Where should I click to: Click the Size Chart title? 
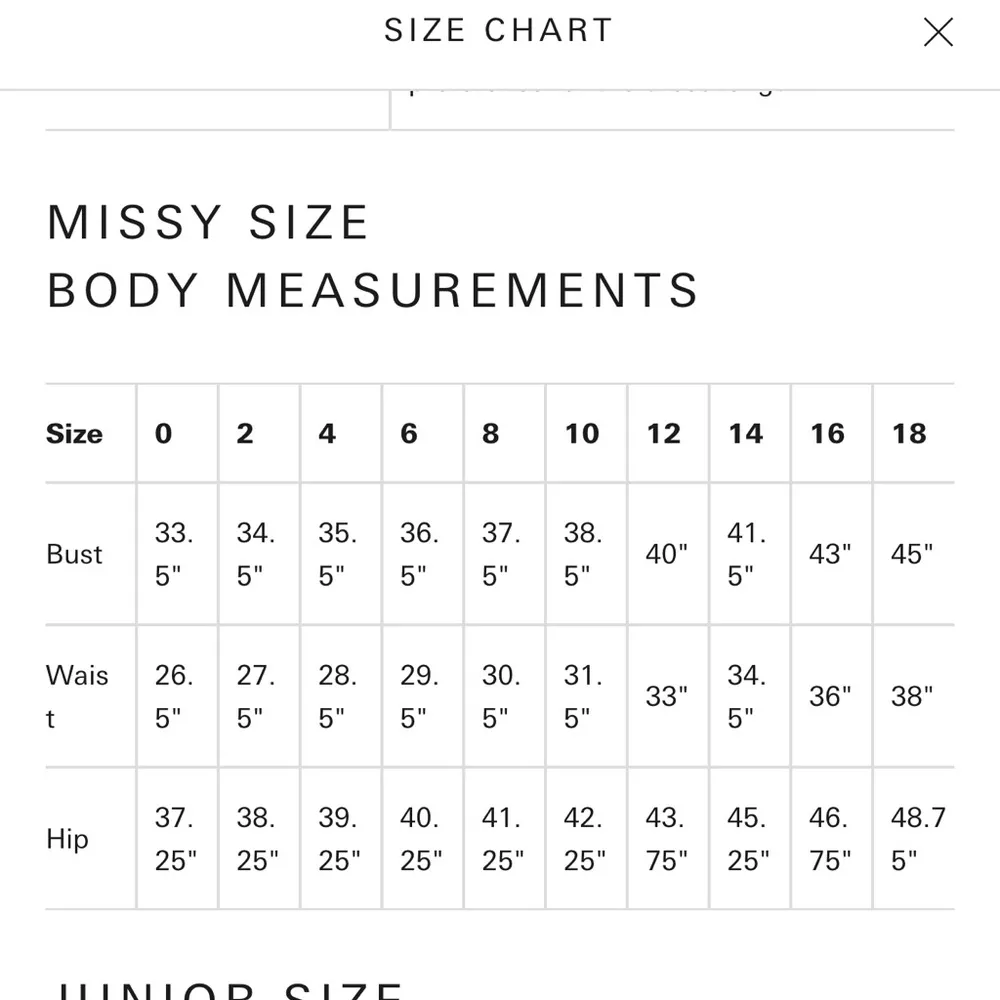(x=498, y=30)
